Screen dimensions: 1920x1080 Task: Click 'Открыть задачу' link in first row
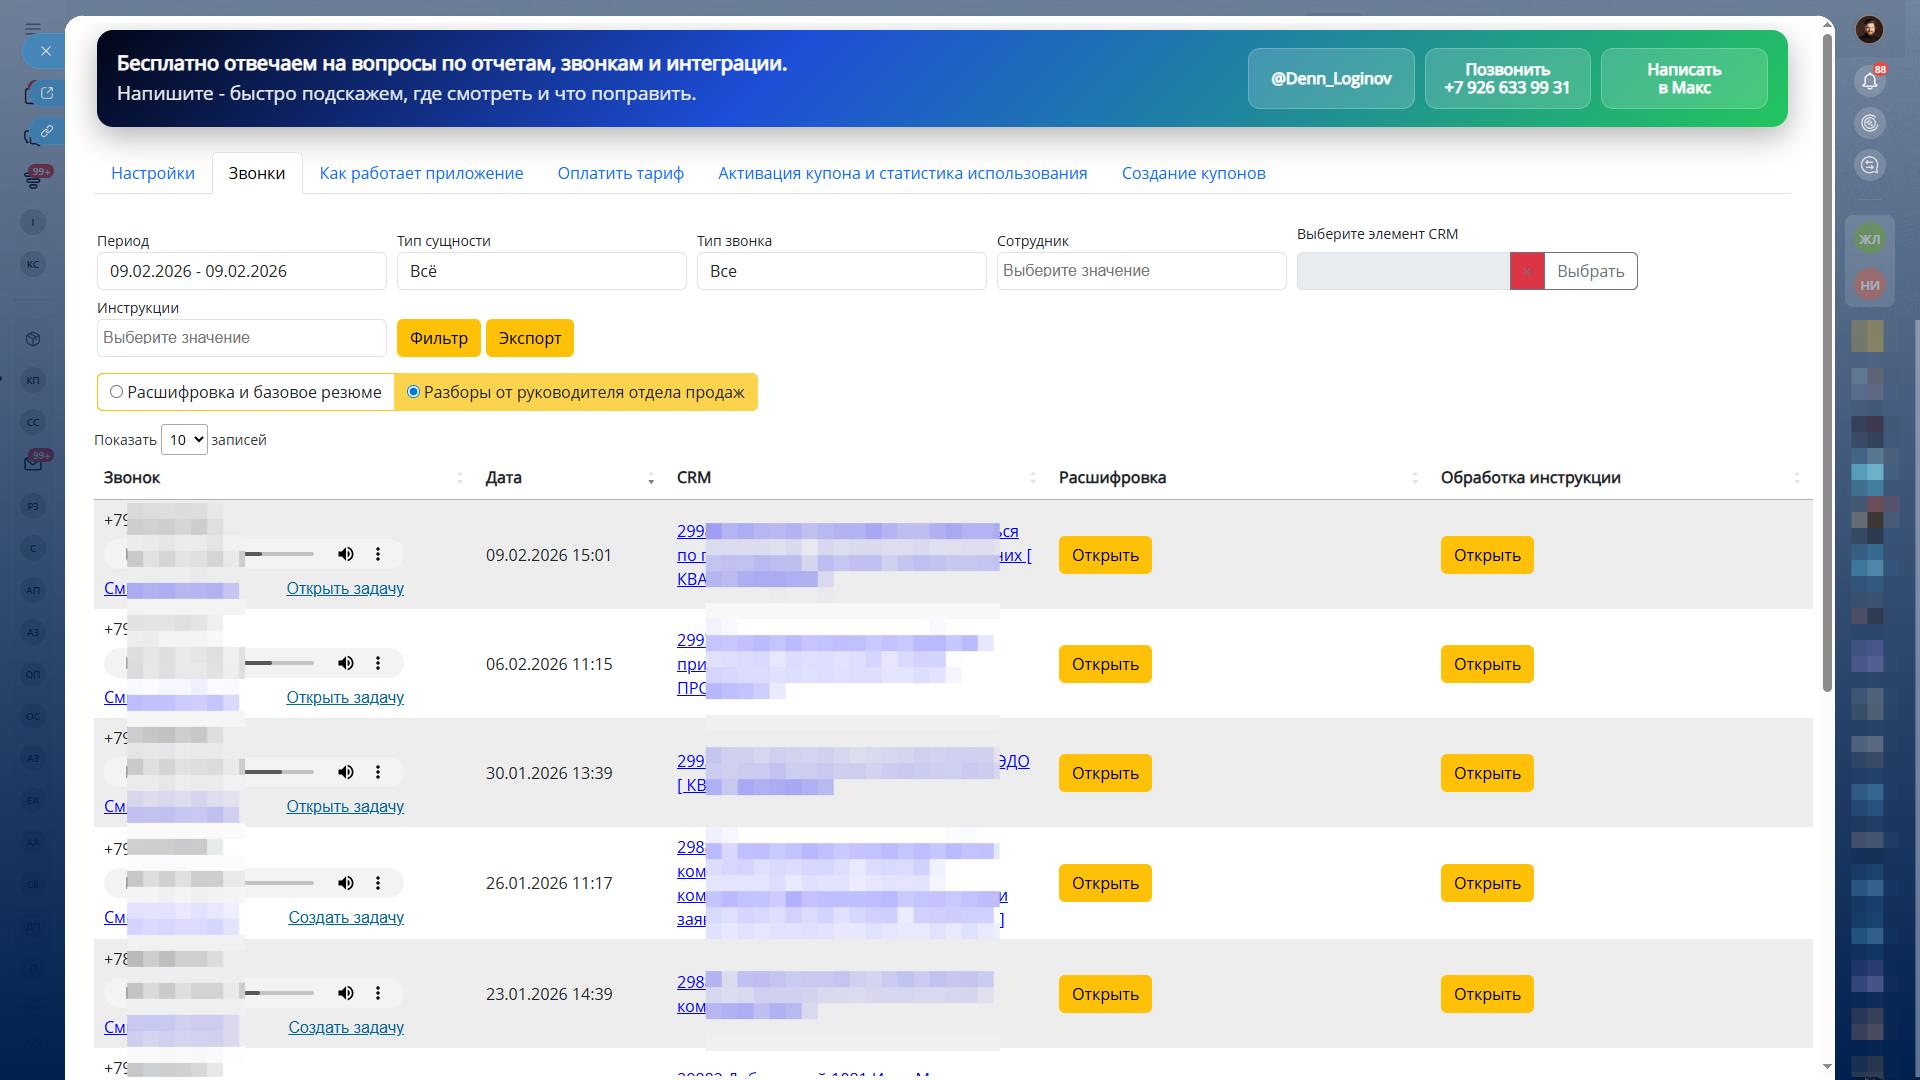pos(345,588)
